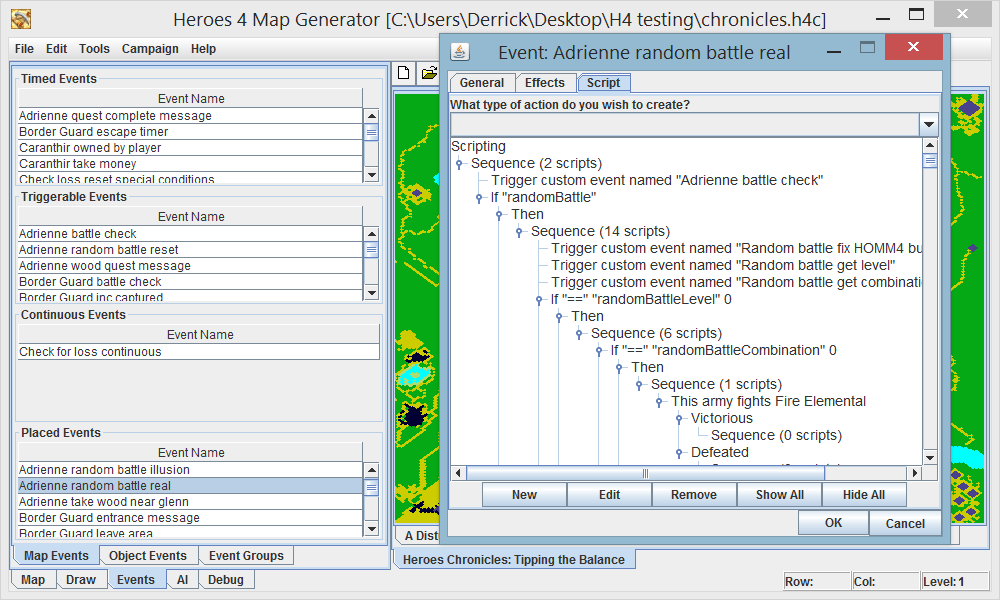The width and height of the screenshot is (1000, 600).
Task: Select the Map tab at the bottom left
Action: coord(33,580)
